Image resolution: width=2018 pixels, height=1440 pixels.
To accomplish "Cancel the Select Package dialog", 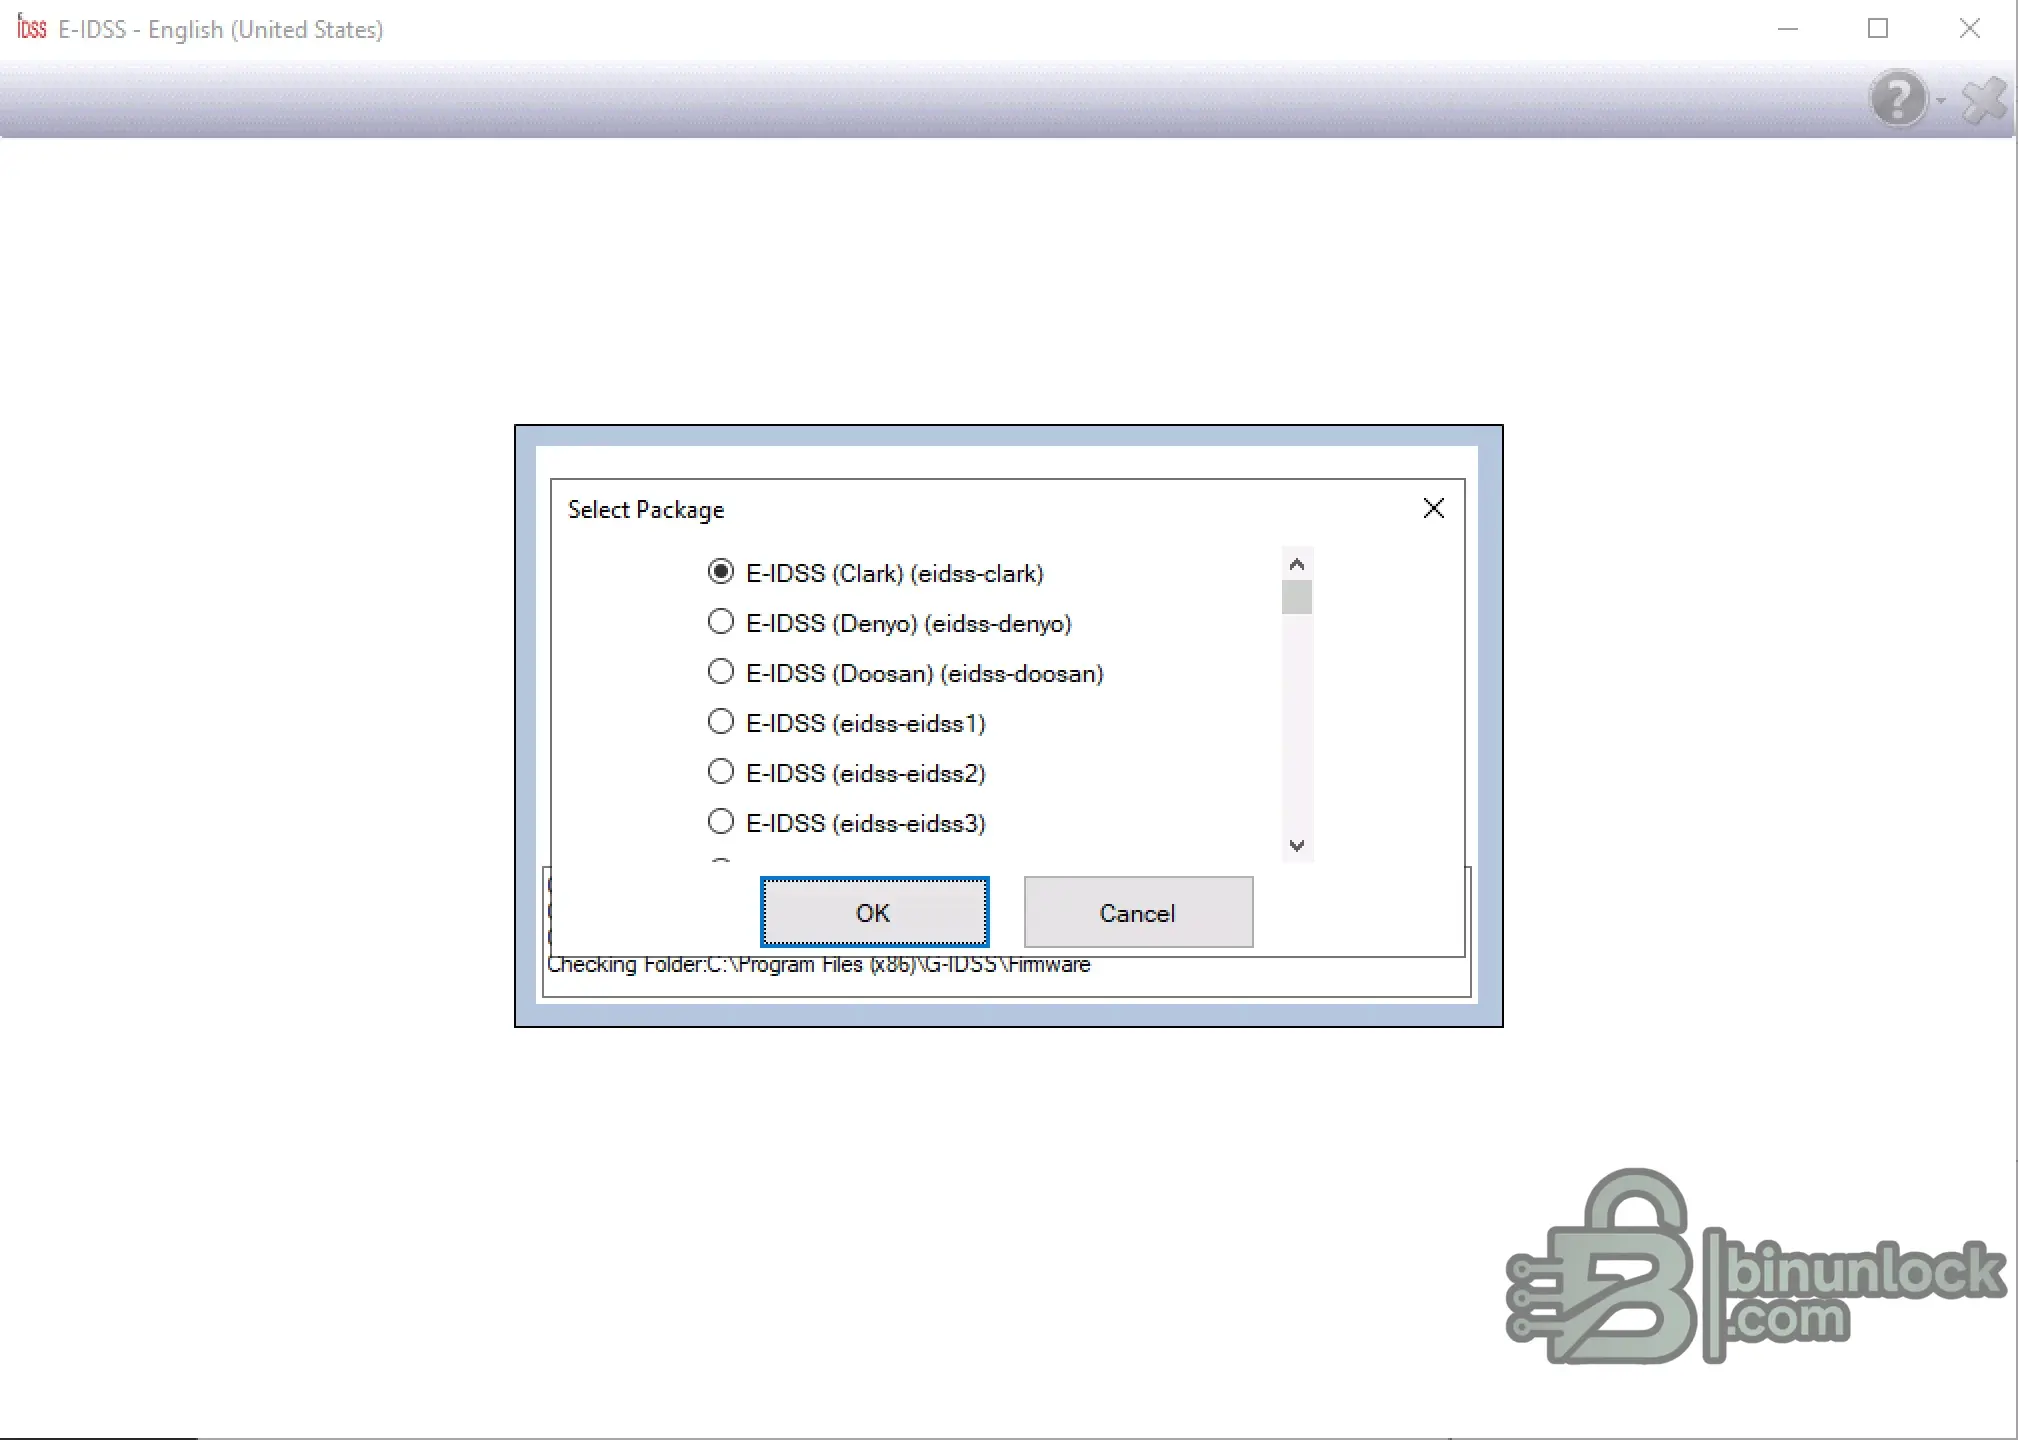I will tap(1138, 912).
